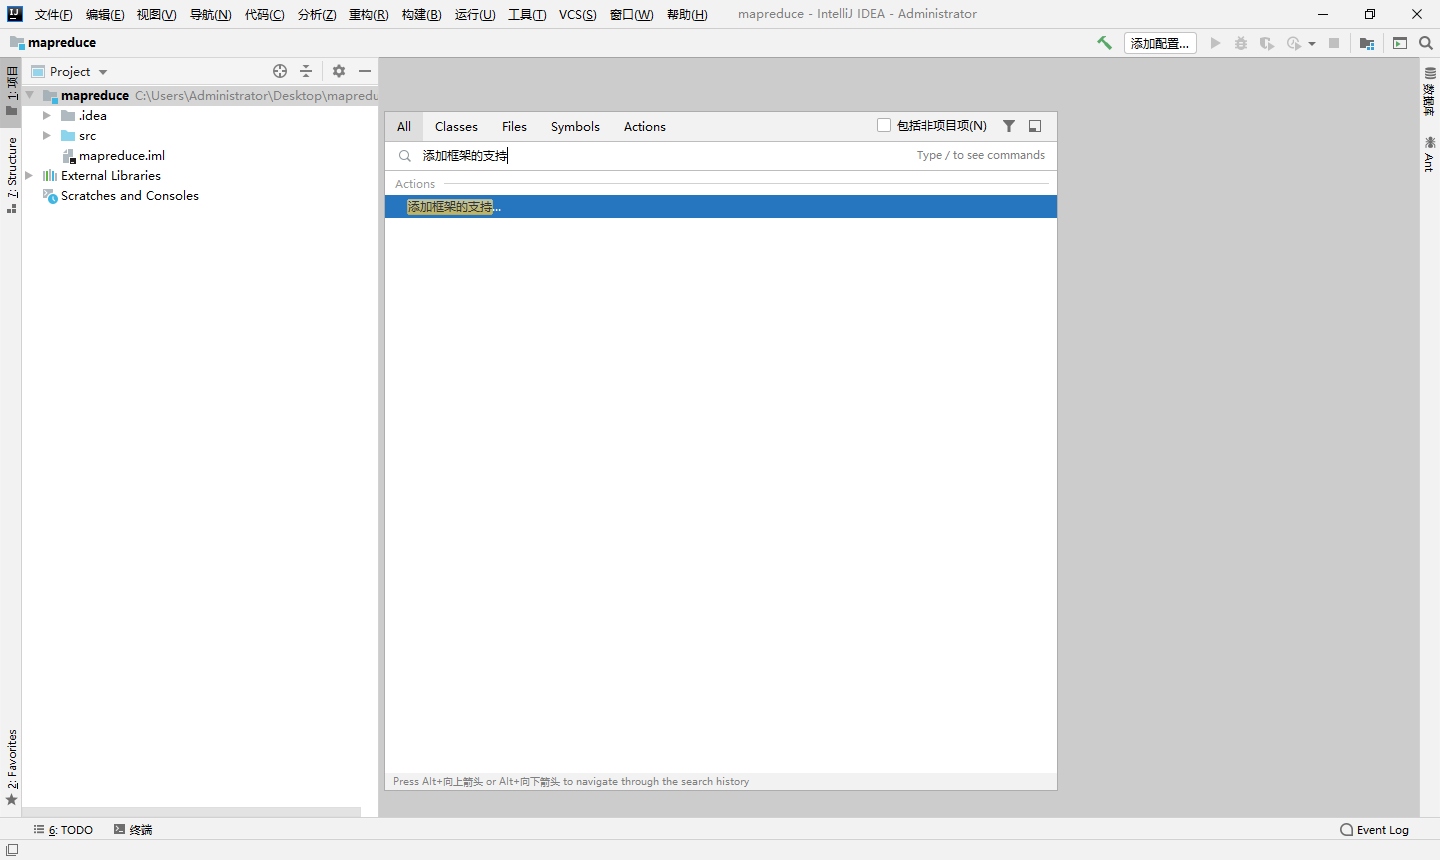
Task: Open the Event Log in status bar
Action: 1374,830
